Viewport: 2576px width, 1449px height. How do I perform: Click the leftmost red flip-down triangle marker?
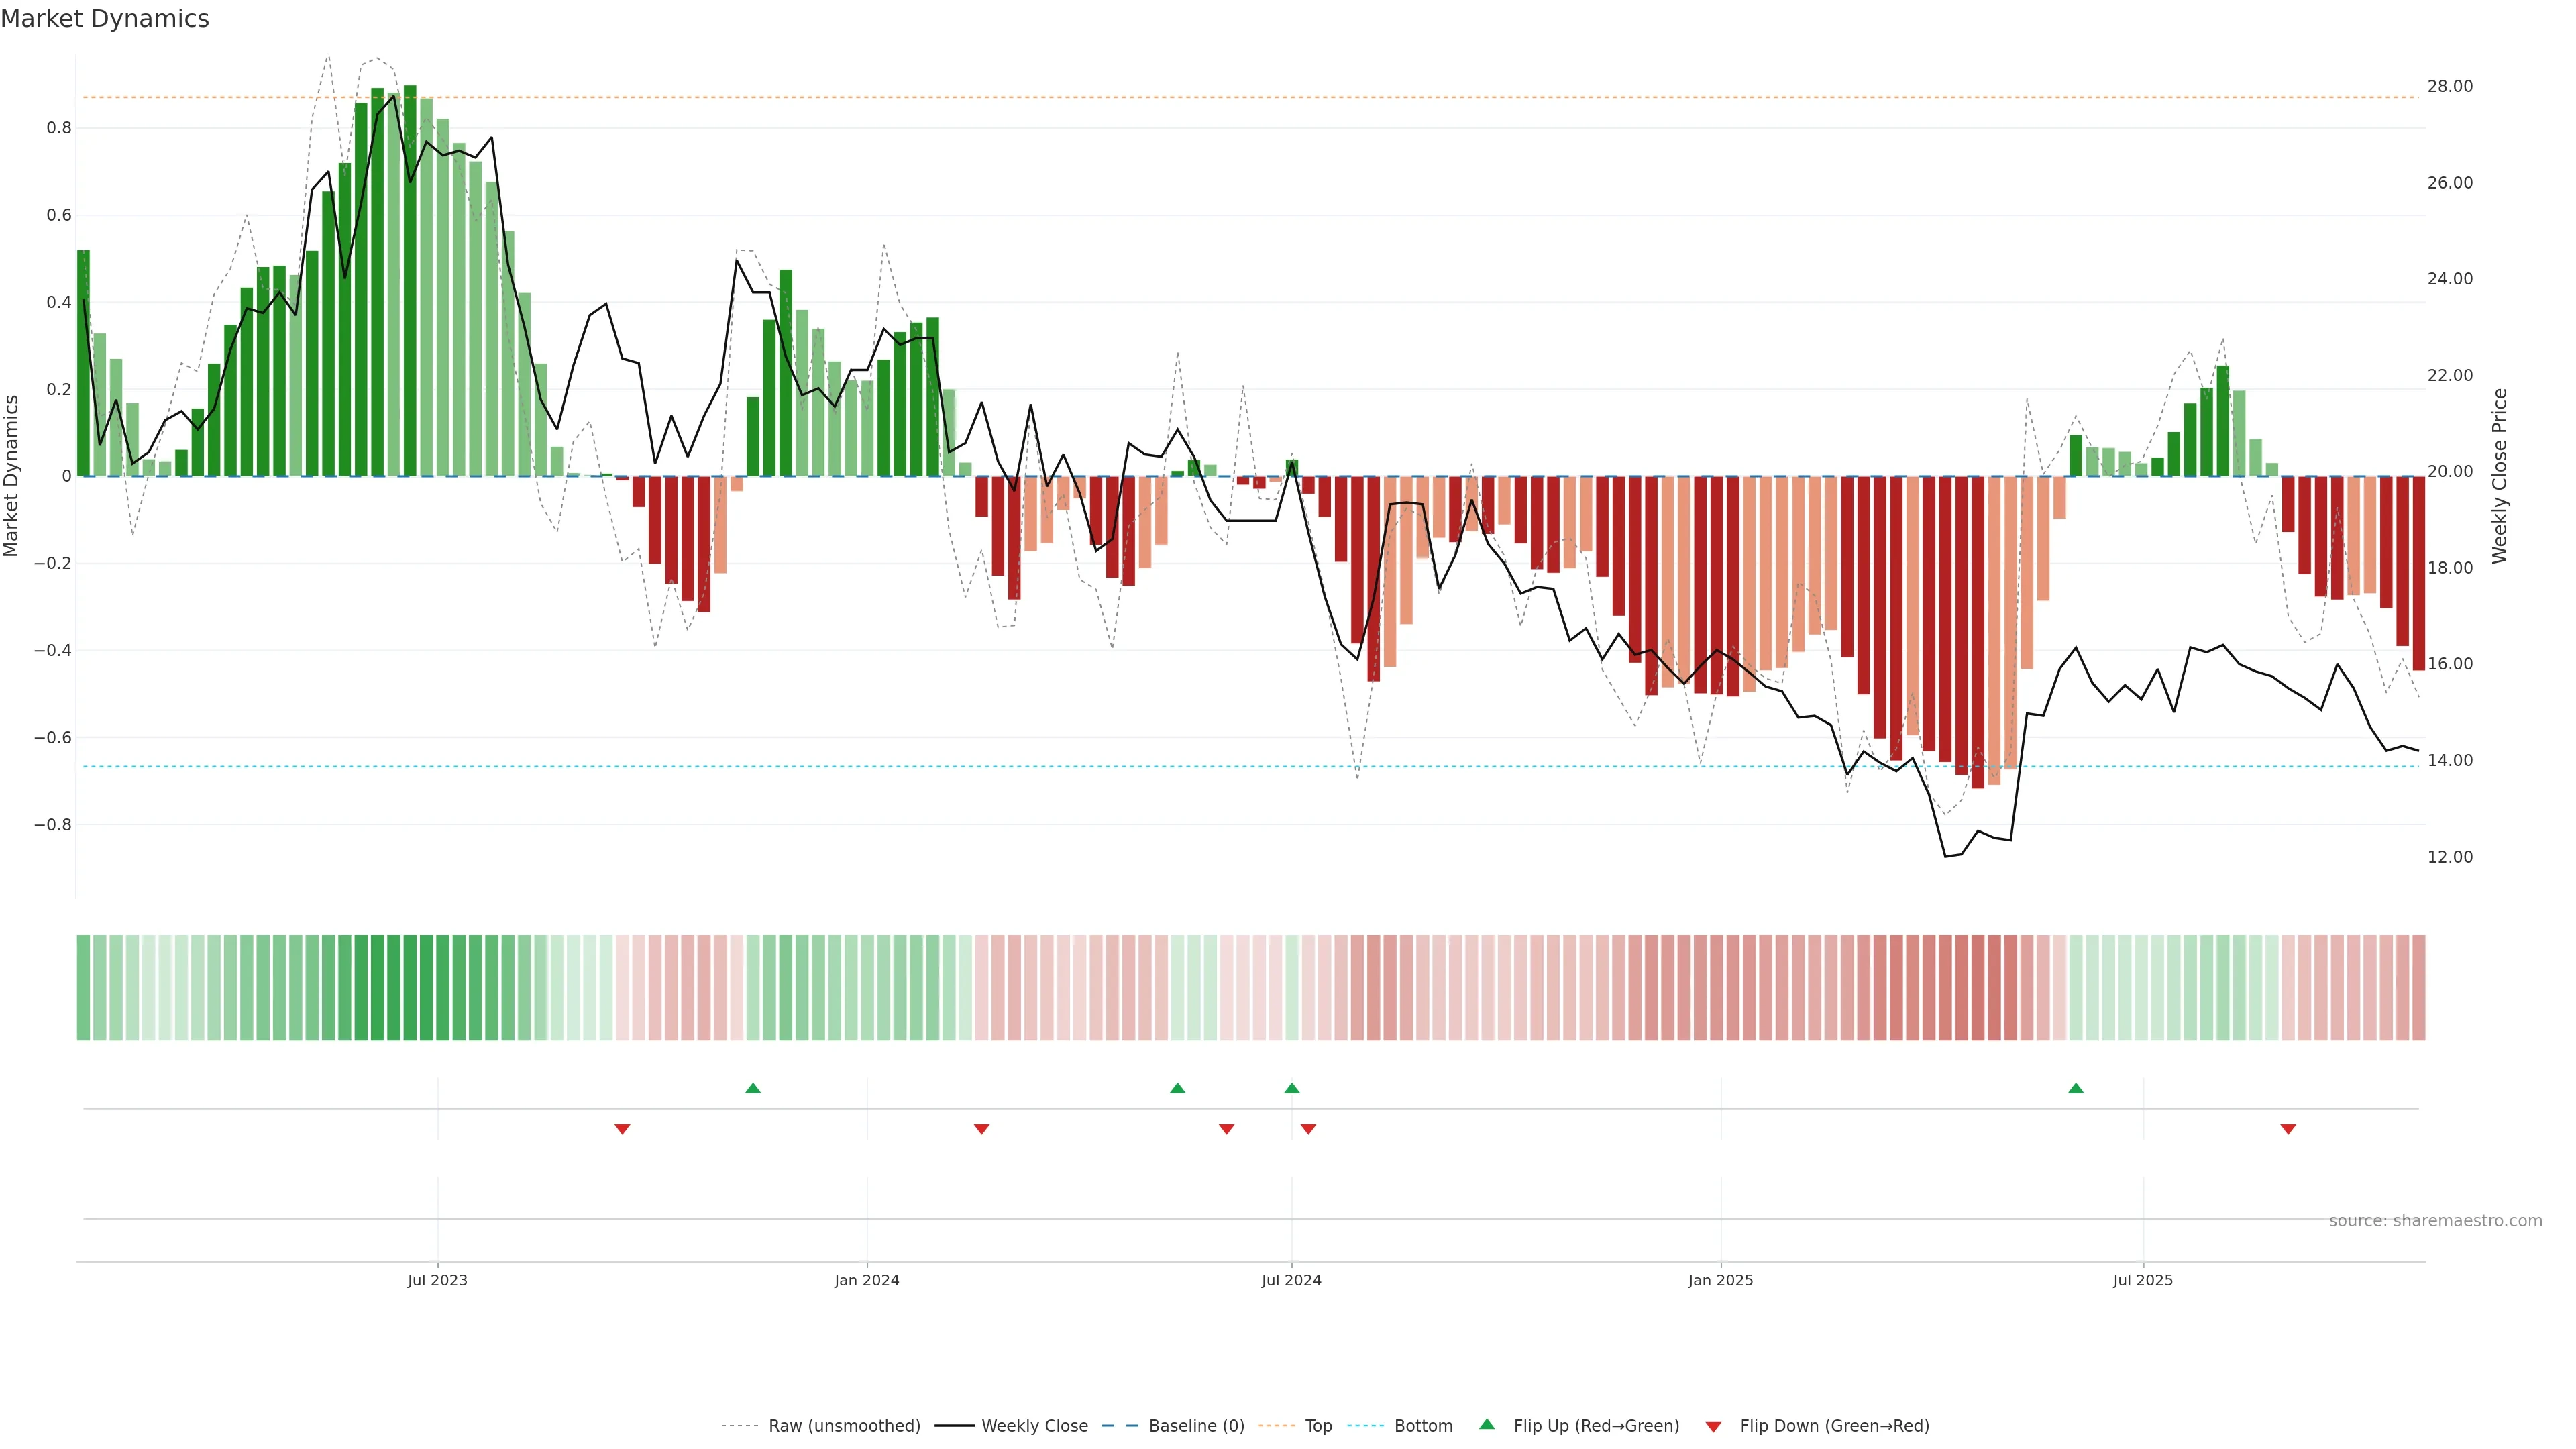(x=622, y=1129)
